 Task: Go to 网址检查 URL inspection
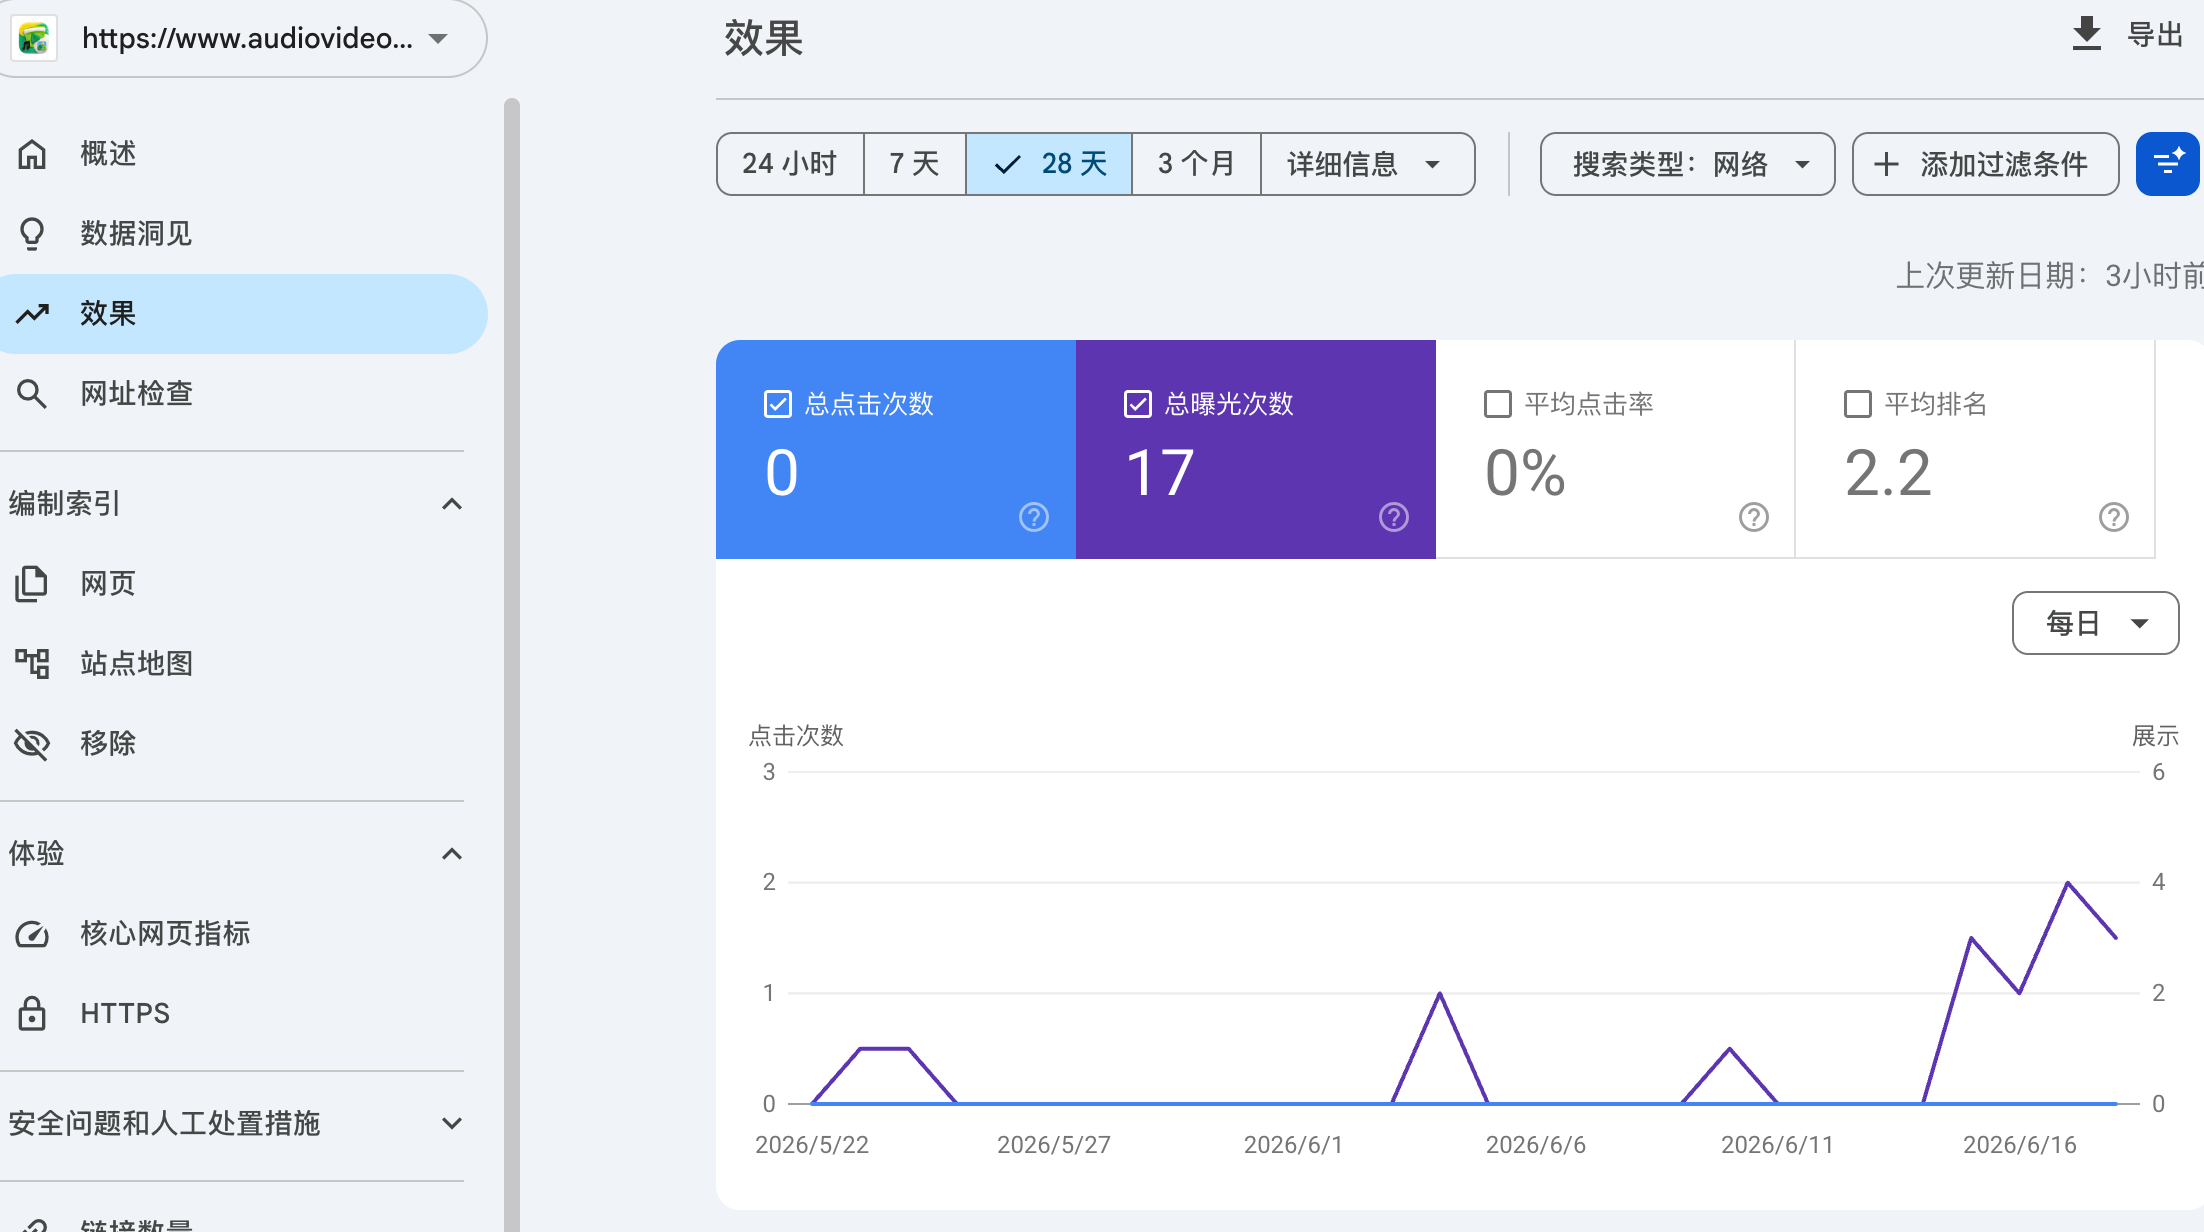pos(244,394)
